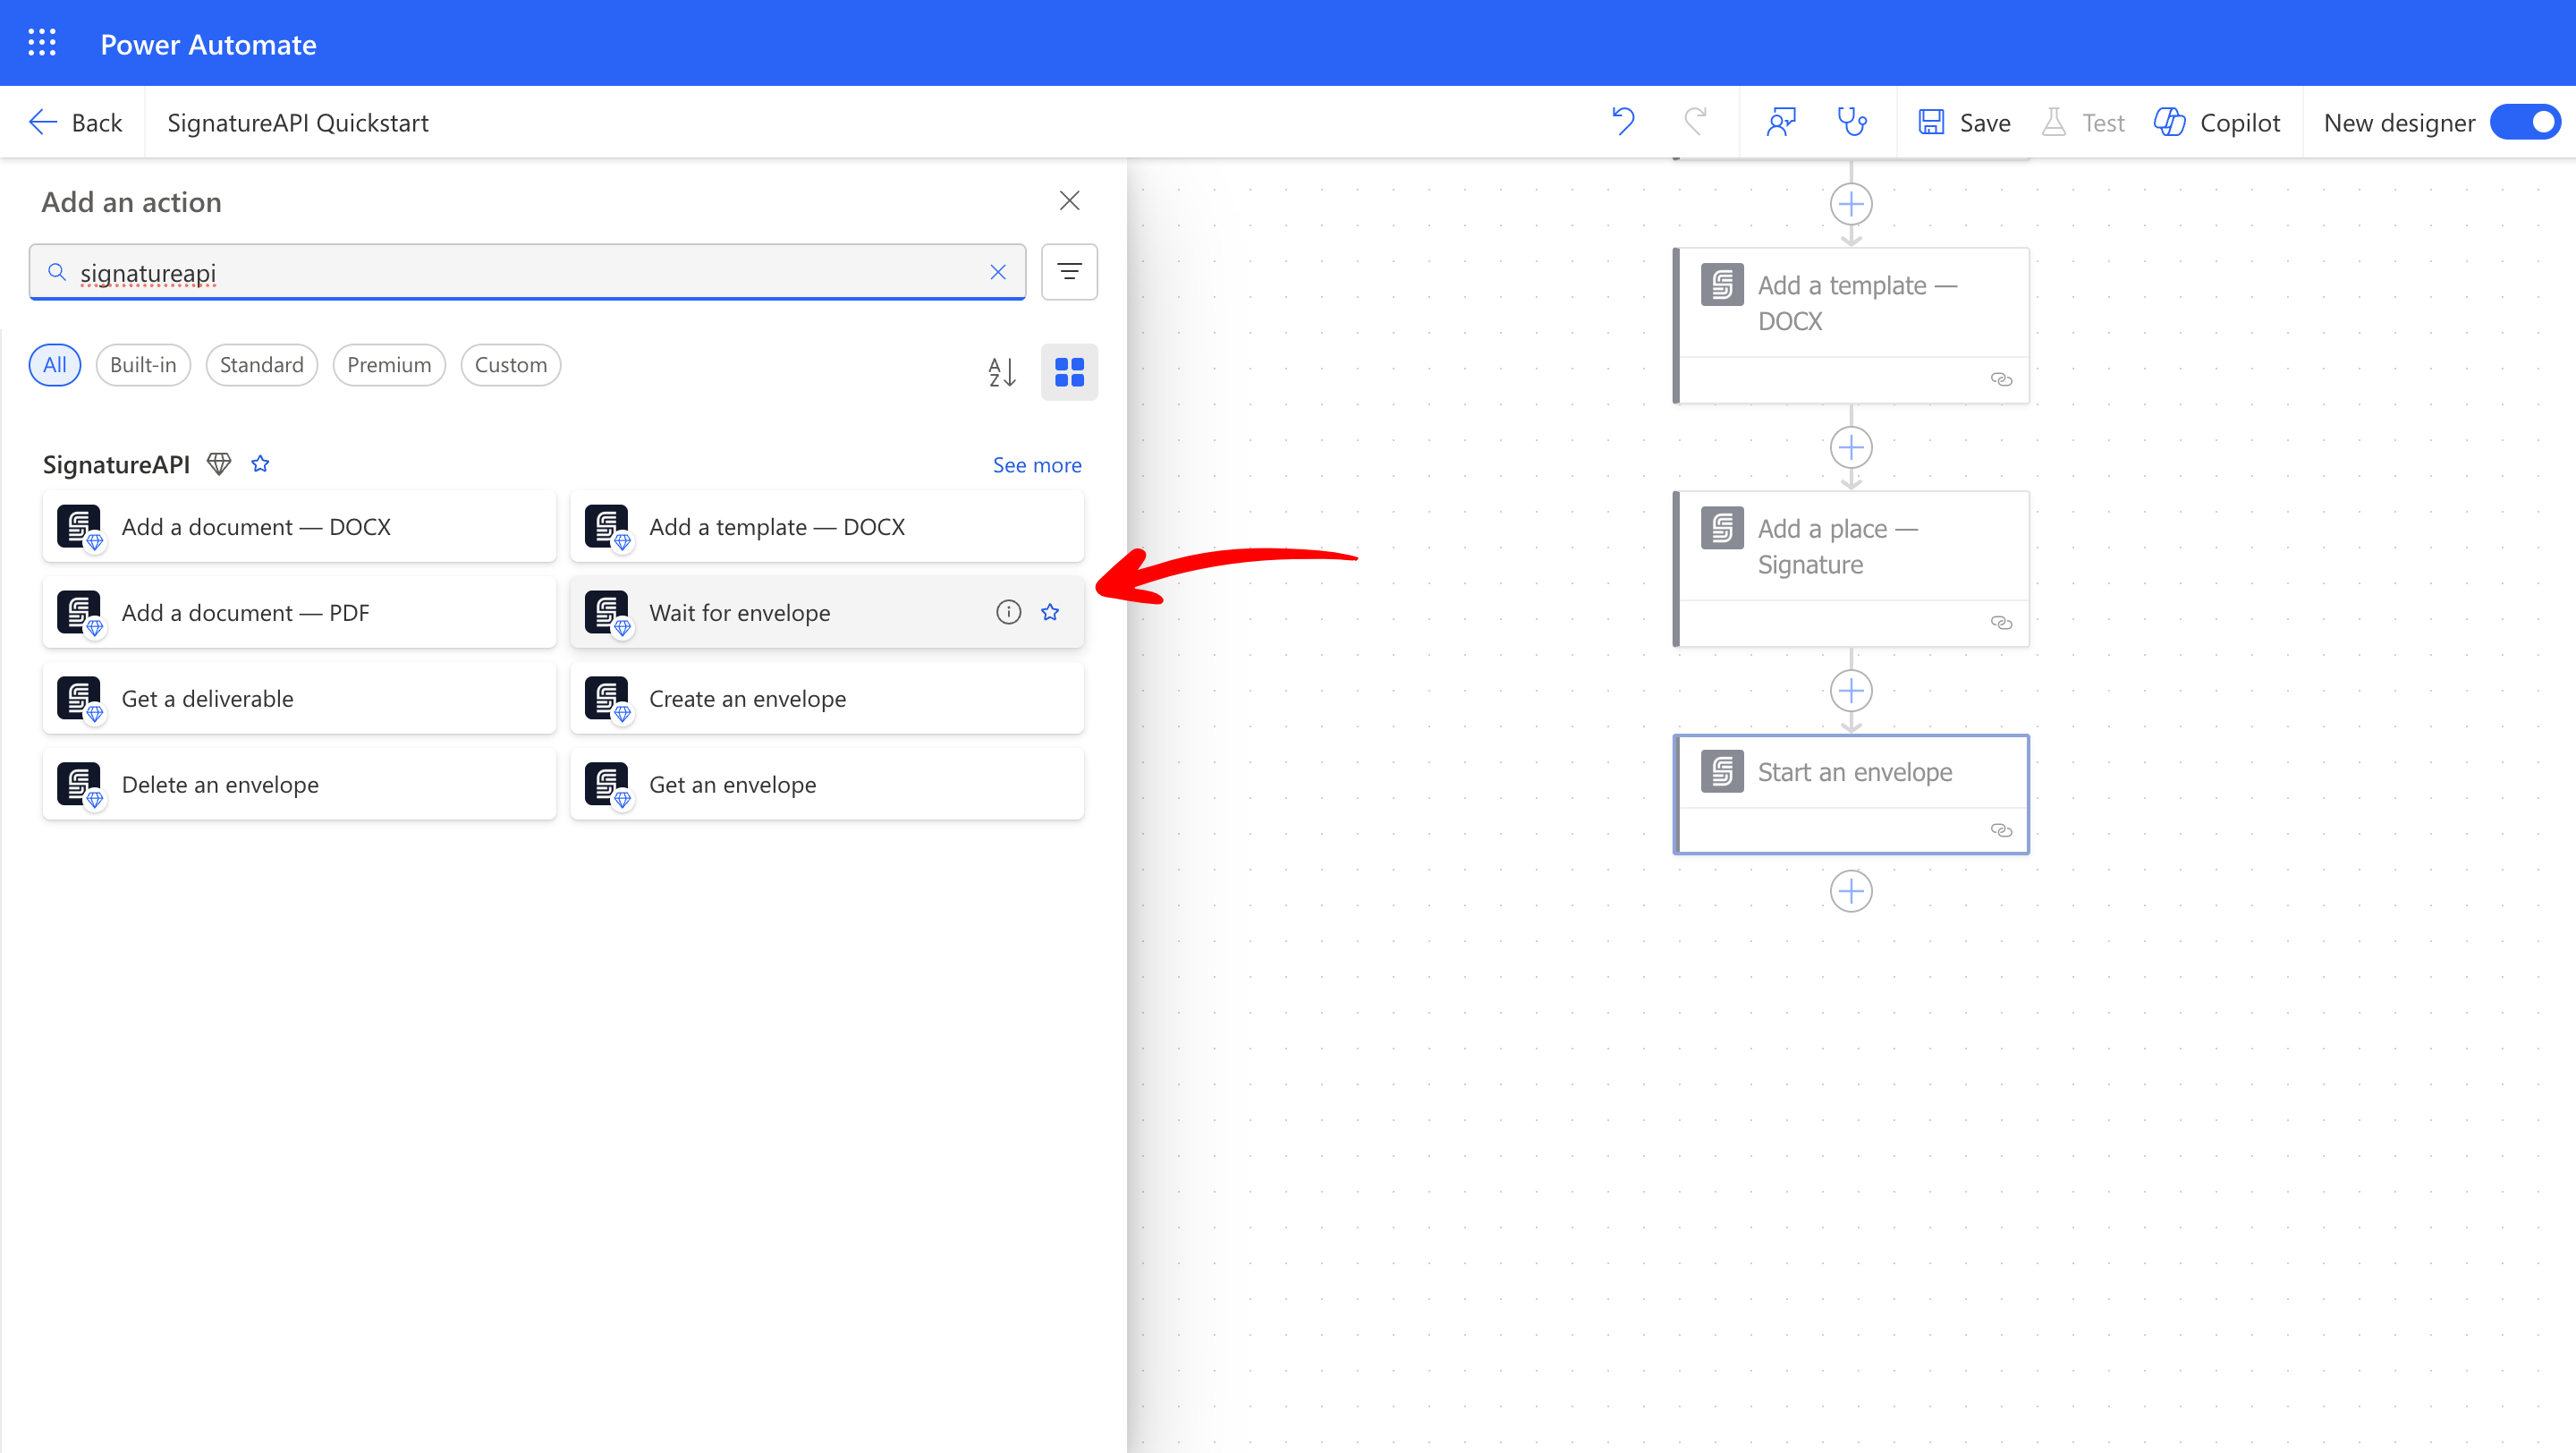Screen dimensions: 2576x1453
Task: Select the Create an envelope action
Action: point(826,699)
